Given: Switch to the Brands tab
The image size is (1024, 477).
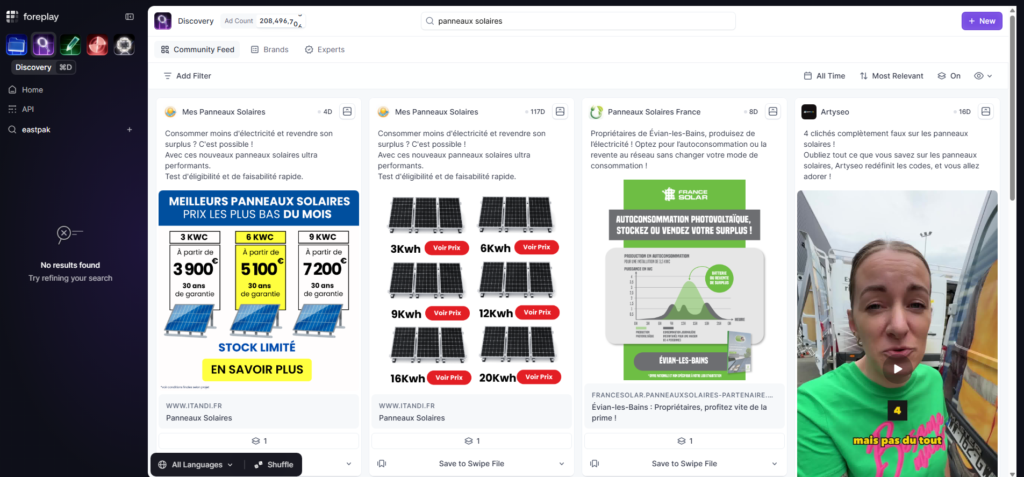Looking at the screenshot, I should (269, 50).
